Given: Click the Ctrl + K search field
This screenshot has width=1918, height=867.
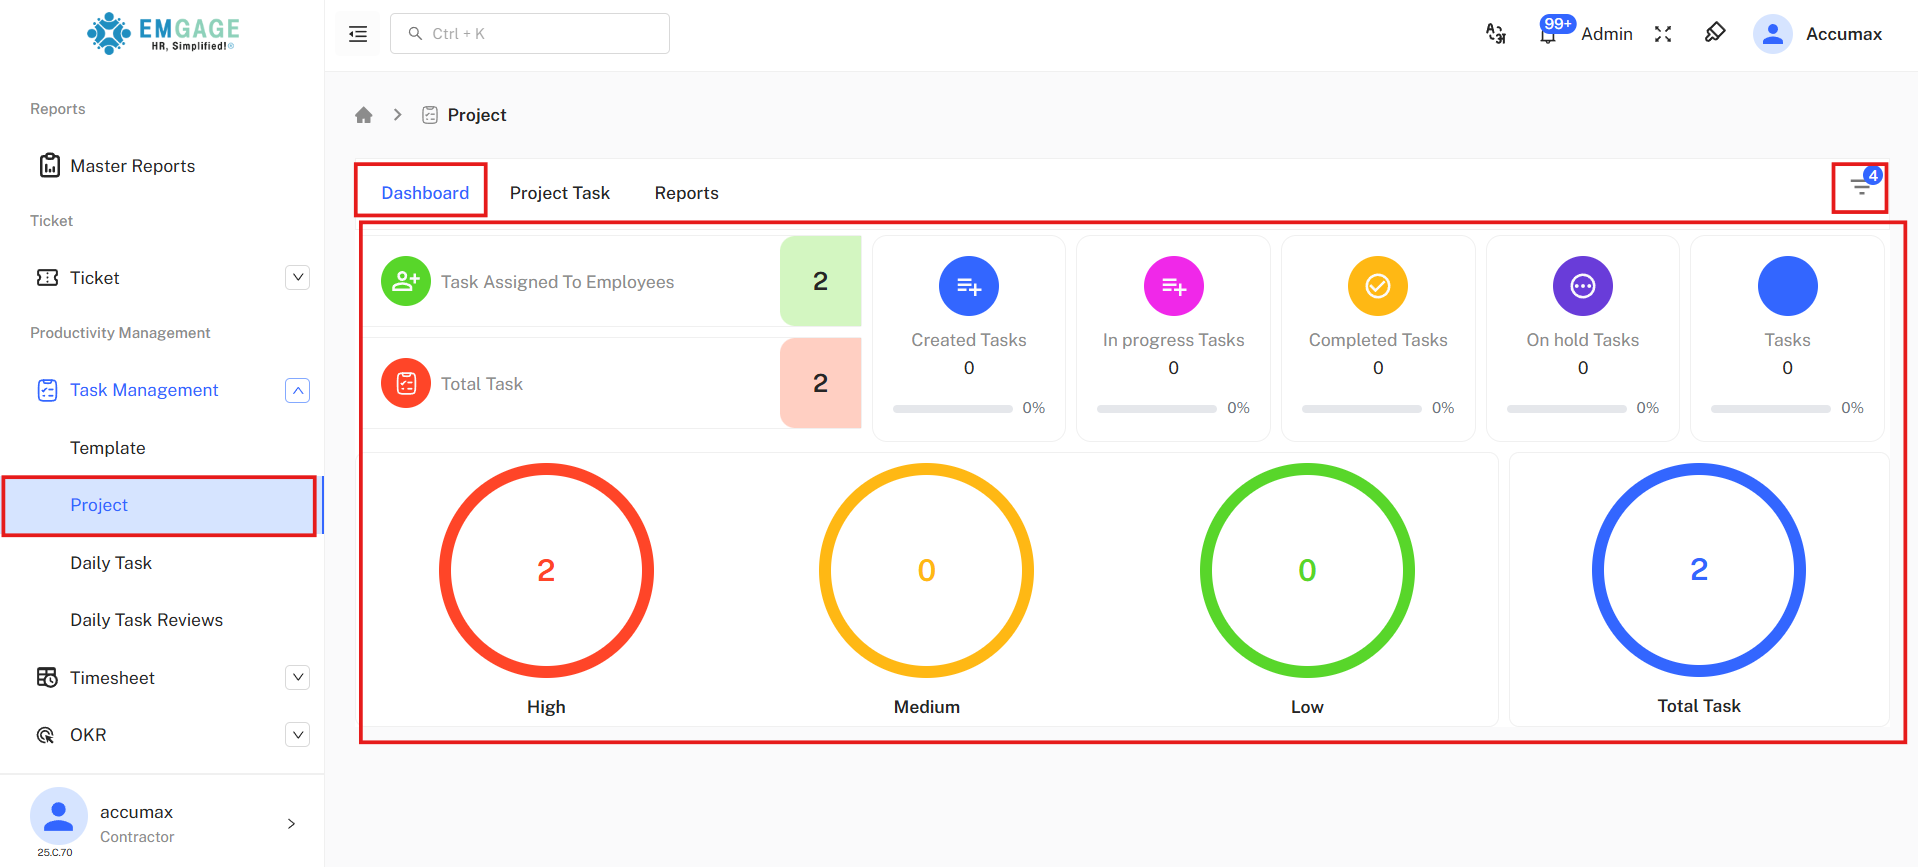Looking at the screenshot, I should click(530, 34).
